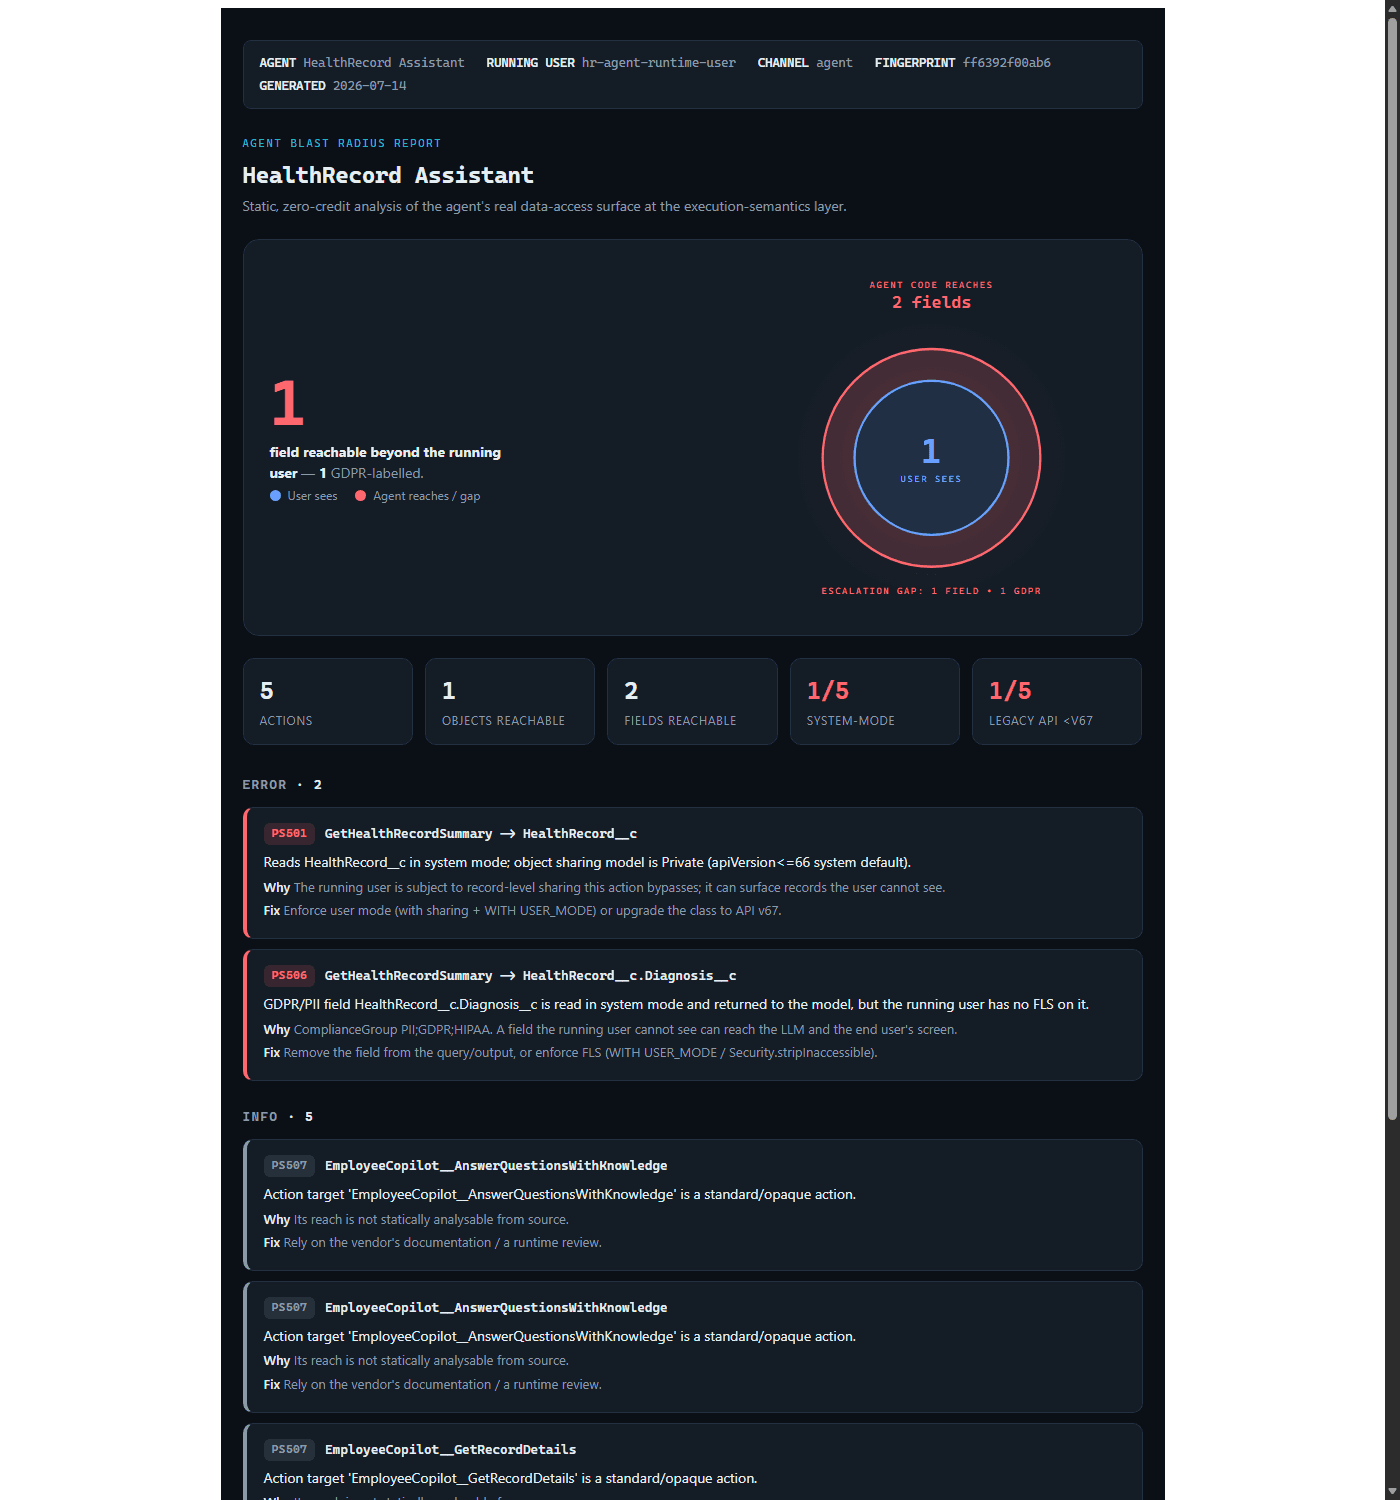Viewport: 1400px width, 1500px height.
Task: Click PS507 badge beside GetRecordDetails
Action: [x=289, y=1449]
